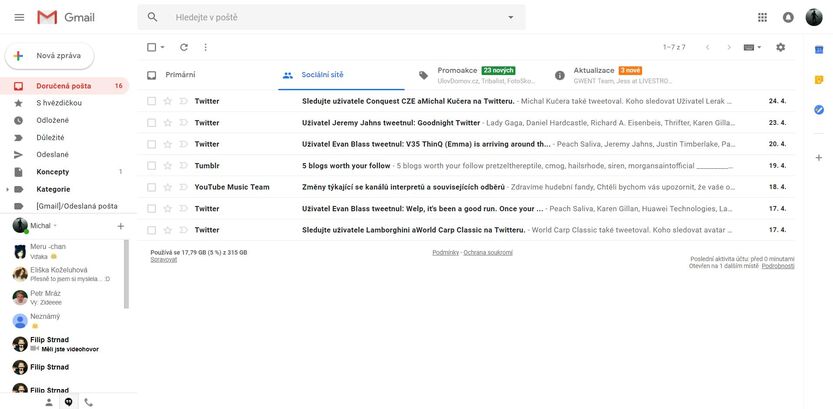Switch to contacts view in the chat bar
The width and height of the screenshot is (833, 409).
[49, 402]
